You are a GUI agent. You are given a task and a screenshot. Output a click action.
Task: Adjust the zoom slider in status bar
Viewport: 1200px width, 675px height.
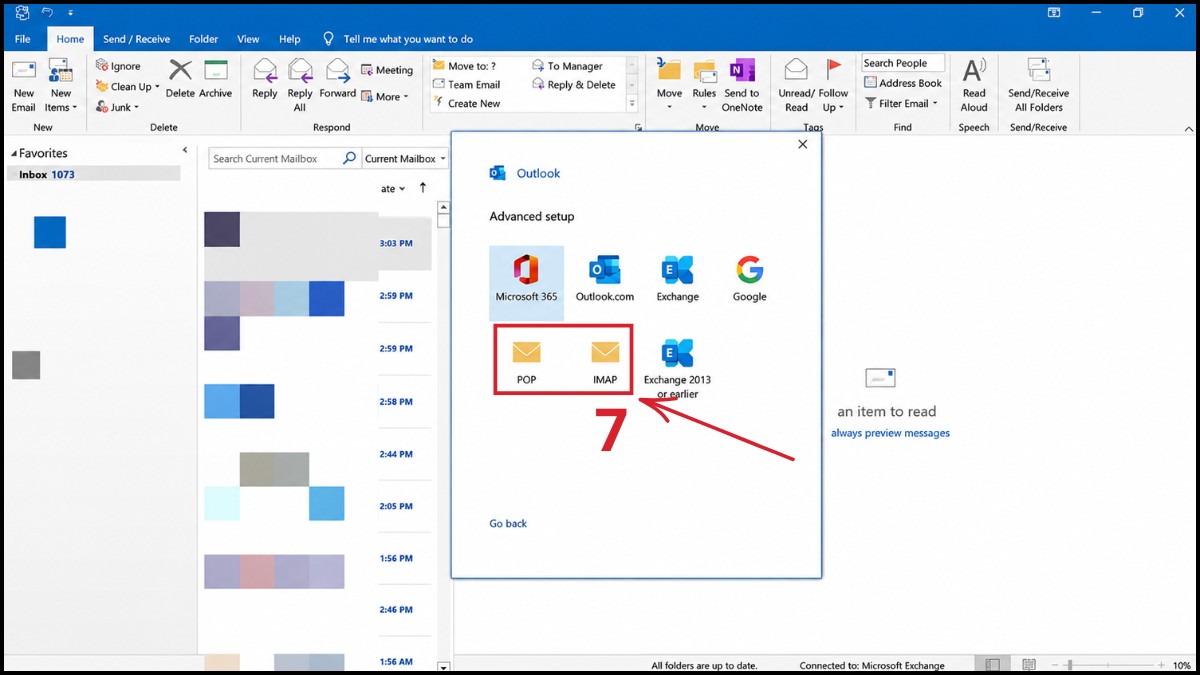click(1070, 665)
